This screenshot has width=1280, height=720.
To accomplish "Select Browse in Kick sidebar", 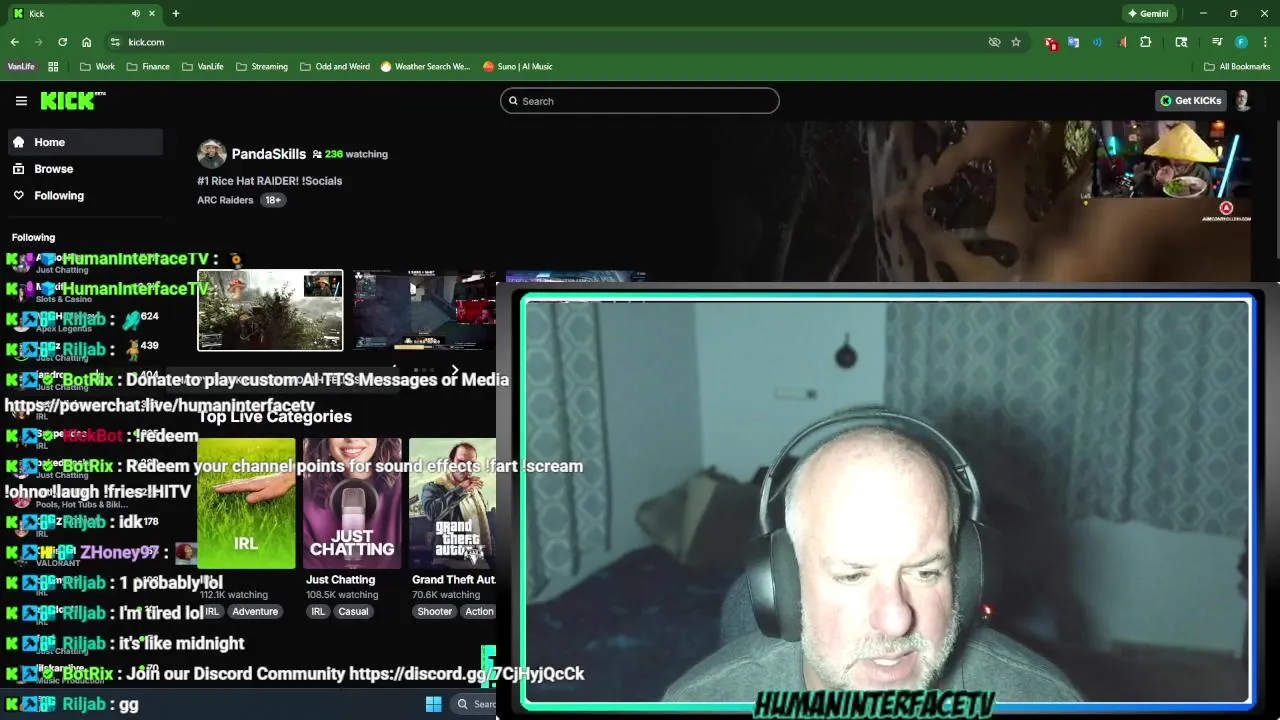I will click(85, 169).
